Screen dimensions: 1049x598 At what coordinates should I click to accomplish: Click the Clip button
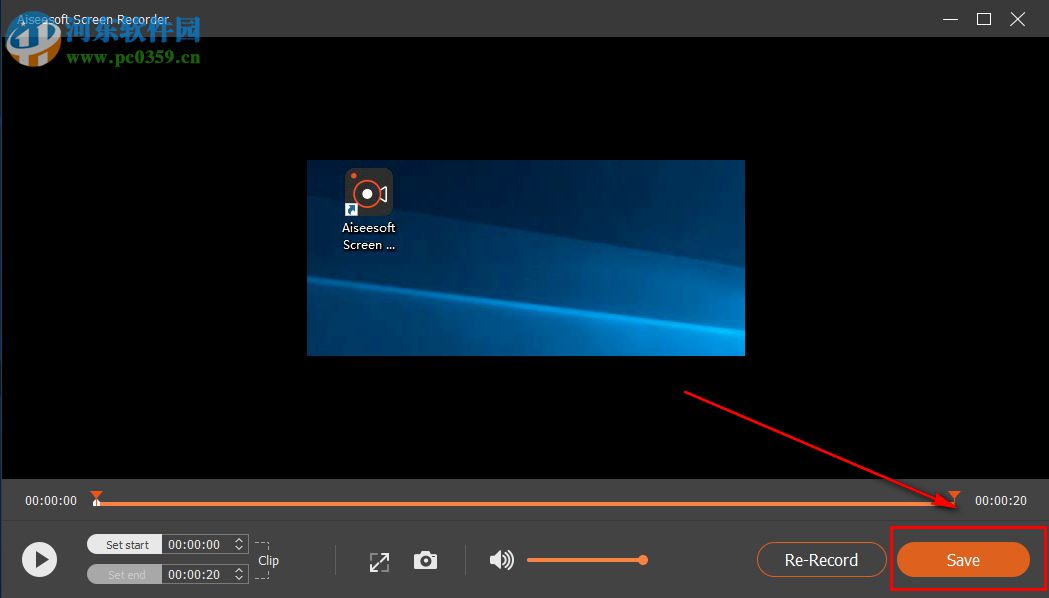(x=268, y=561)
